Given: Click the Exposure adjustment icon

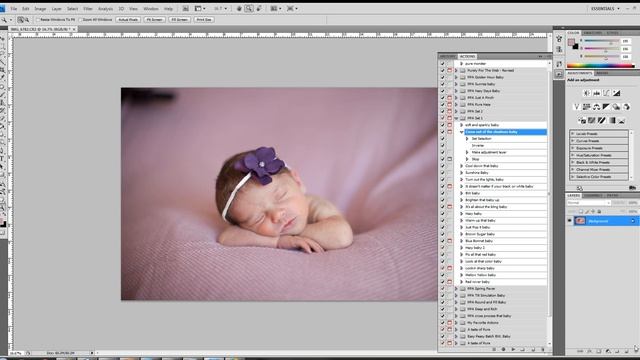Looking at the screenshot, I should pos(616,93).
